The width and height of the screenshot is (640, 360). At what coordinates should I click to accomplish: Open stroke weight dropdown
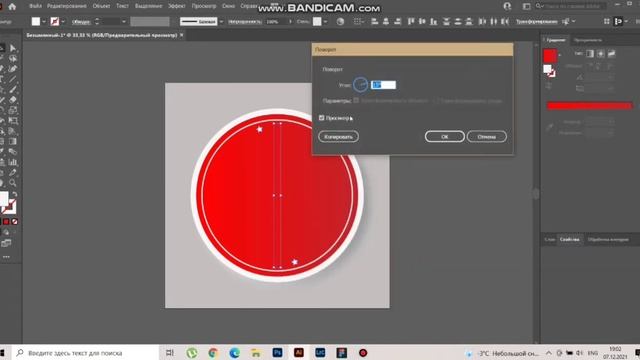coord(124,22)
